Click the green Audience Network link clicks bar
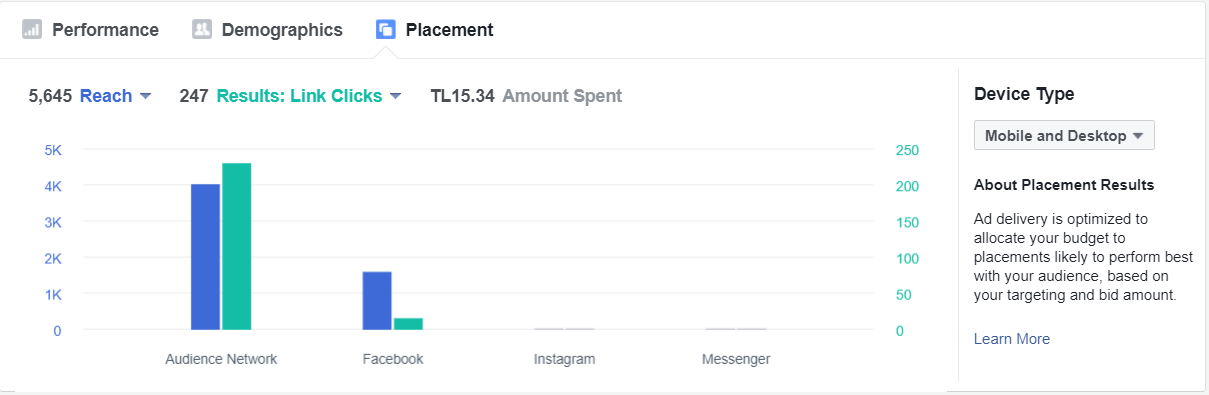The width and height of the screenshot is (1209, 395). coord(237,246)
